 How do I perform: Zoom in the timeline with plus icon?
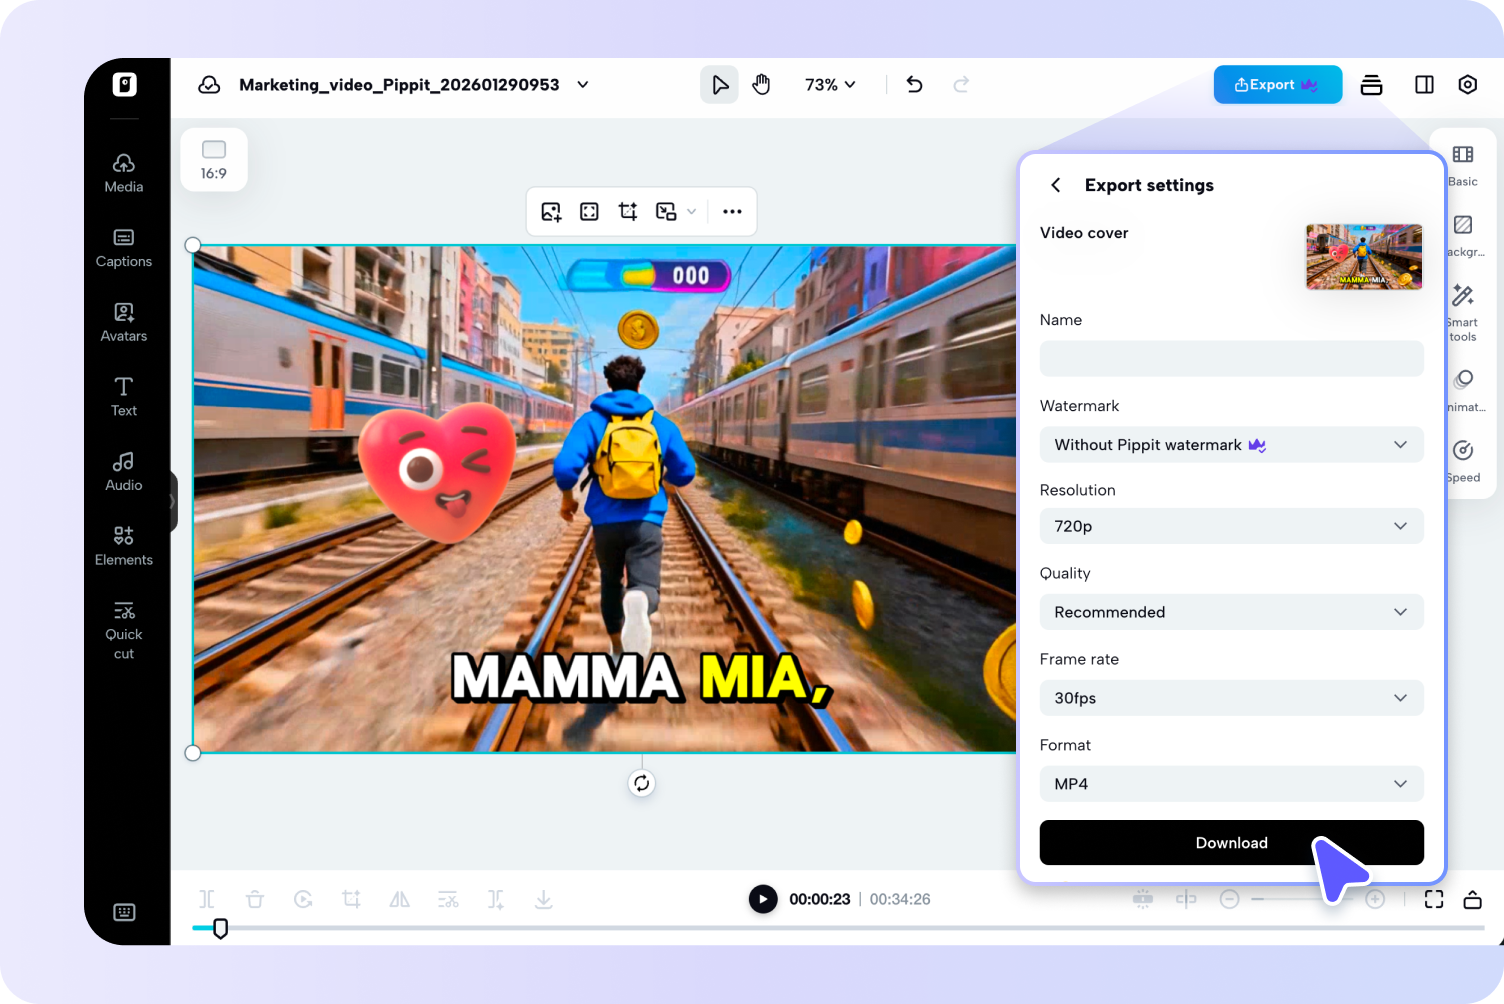1375,899
